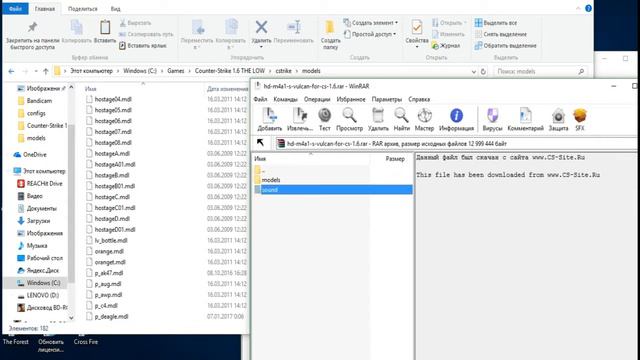The width and height of the screenshot is (640, 360).
Task: Select sound folder in WinRAR list
Action: coord(333,190)
